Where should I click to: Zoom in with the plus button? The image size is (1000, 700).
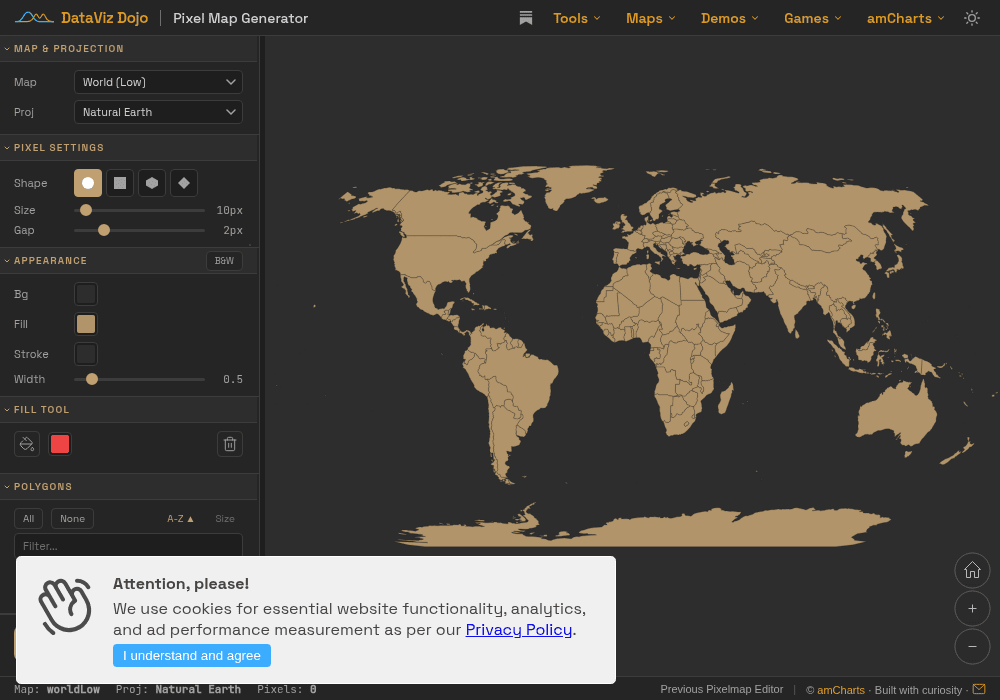pos(972,608)
